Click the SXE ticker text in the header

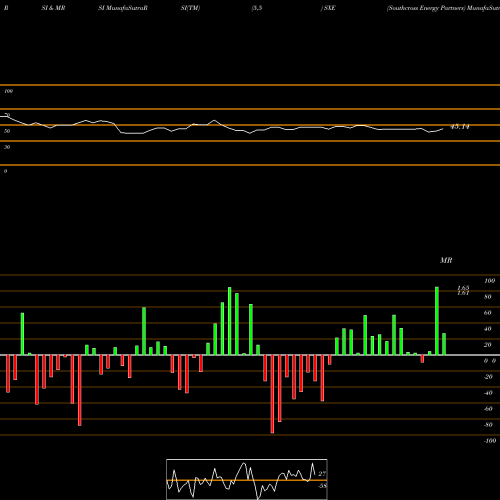(x=329, y=8)
